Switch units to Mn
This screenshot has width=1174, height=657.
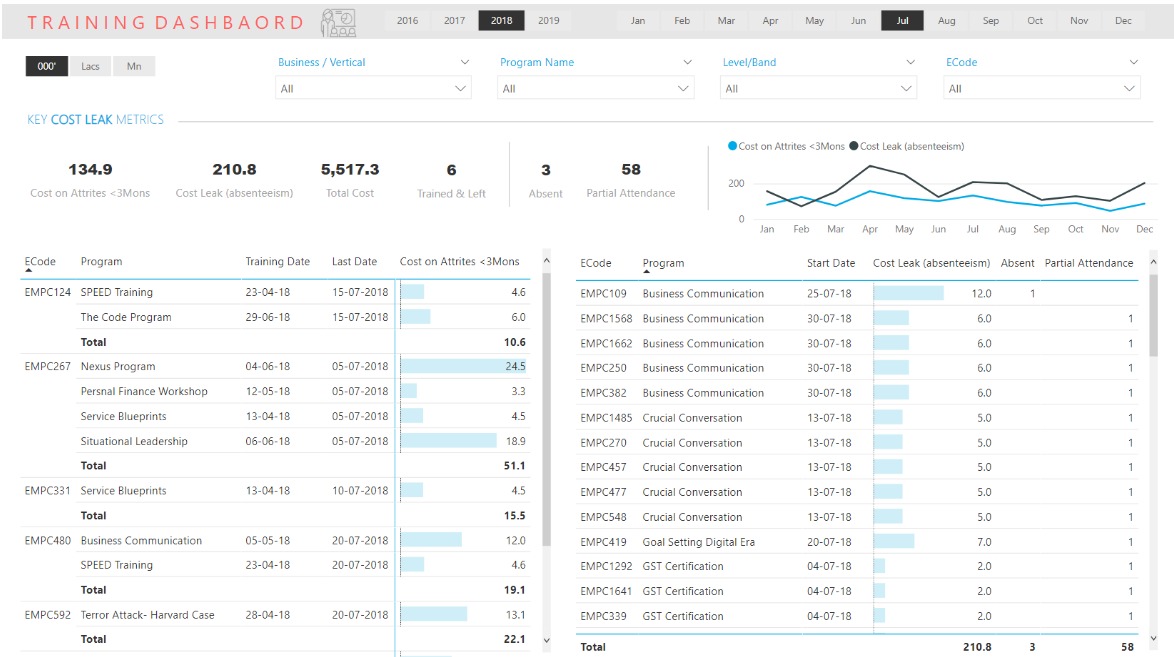[x=134, y=66]
